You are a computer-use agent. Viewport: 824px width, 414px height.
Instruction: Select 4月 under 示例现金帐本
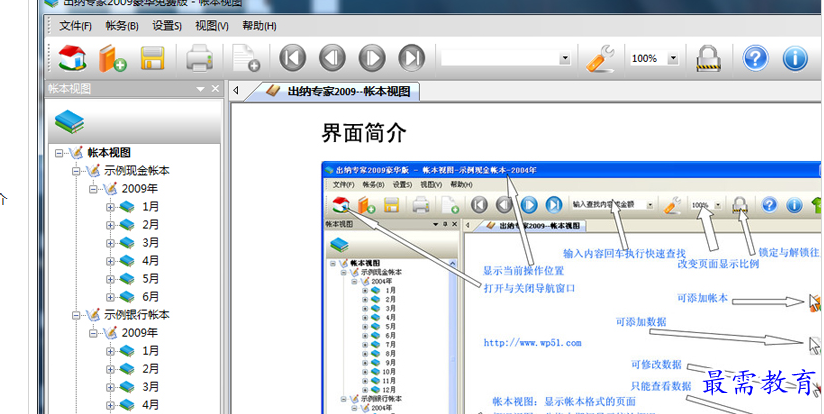150,261
